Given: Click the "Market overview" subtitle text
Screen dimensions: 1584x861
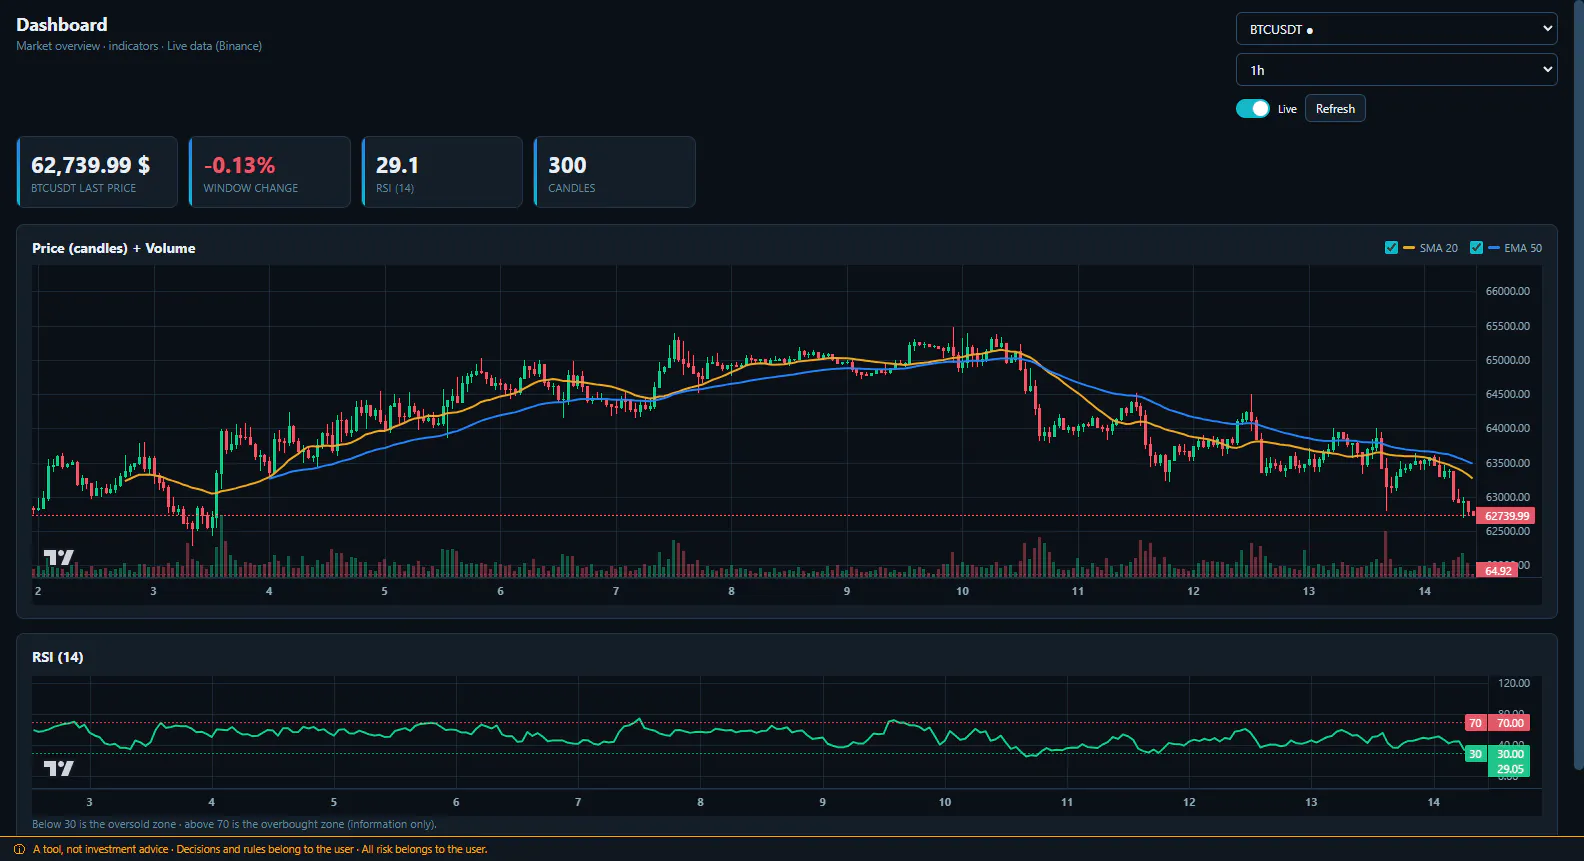Looking at the screenshot, I should pos(58,46).
